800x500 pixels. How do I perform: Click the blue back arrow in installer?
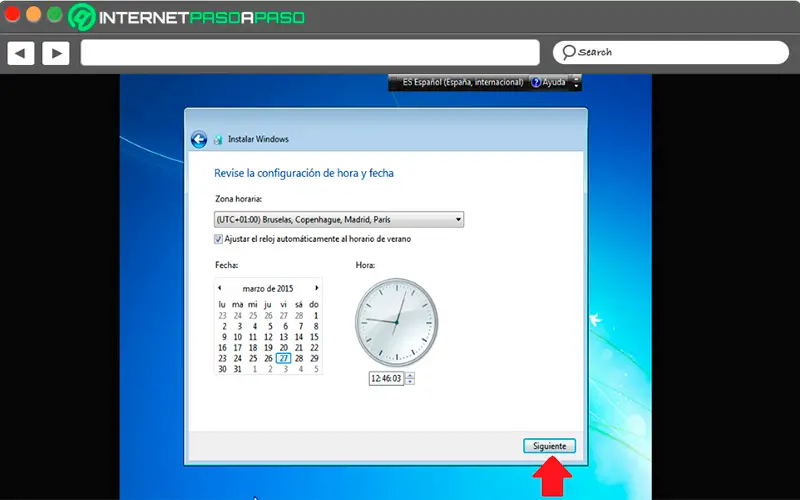(x=199, y=139)
